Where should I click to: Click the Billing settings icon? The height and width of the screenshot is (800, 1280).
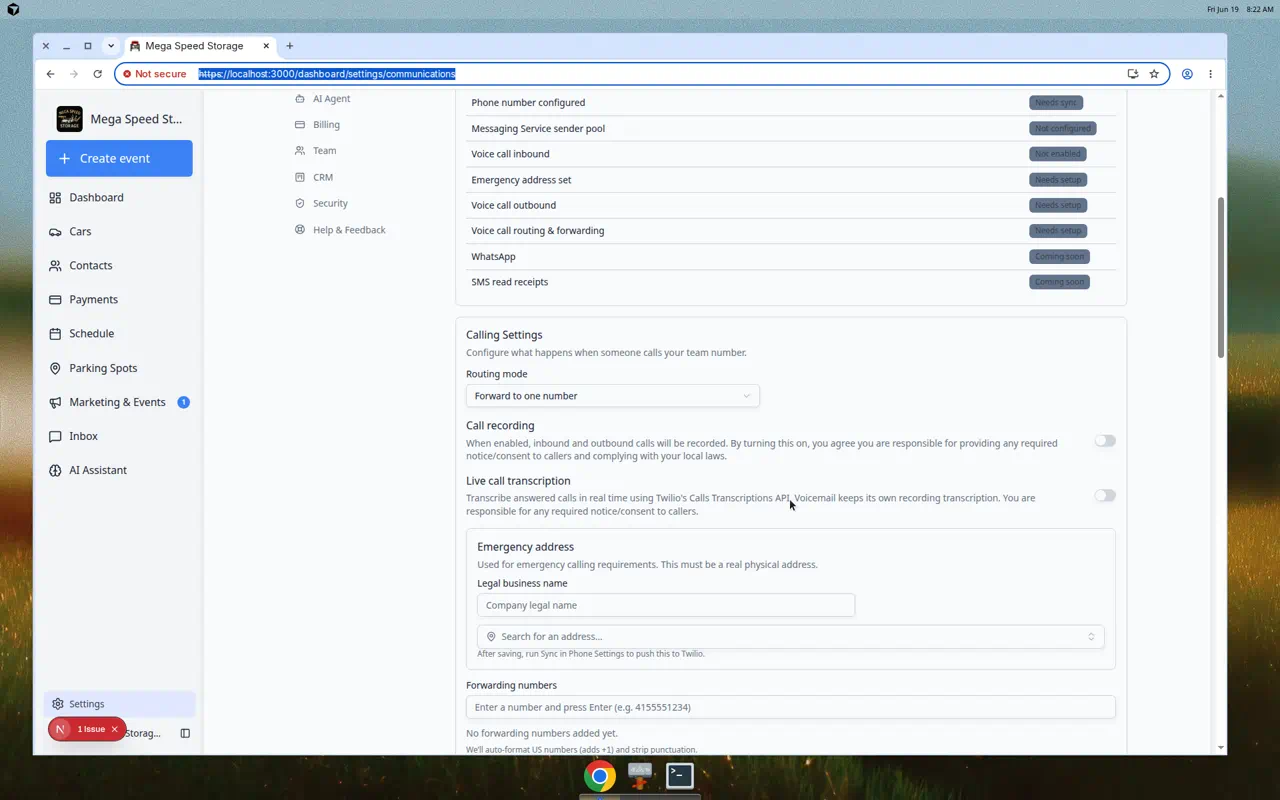coord(300,125)
